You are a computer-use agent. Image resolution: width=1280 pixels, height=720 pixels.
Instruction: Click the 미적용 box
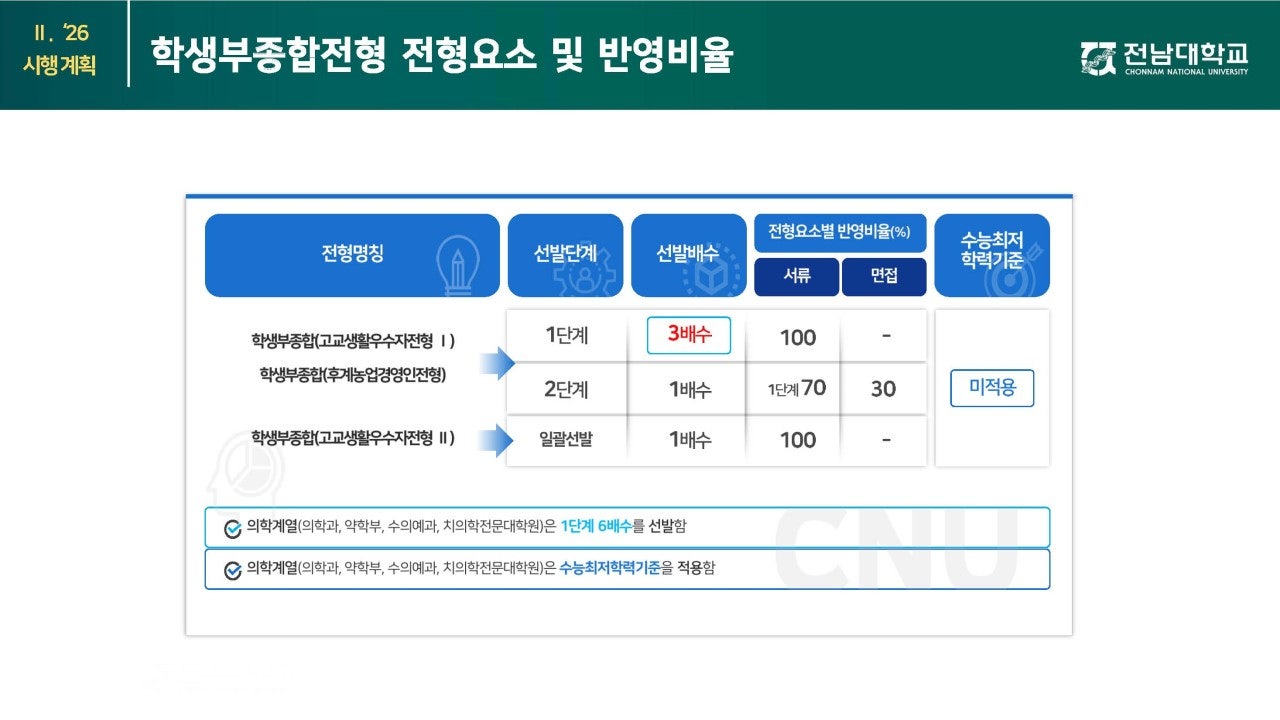[x=992, y=388]
